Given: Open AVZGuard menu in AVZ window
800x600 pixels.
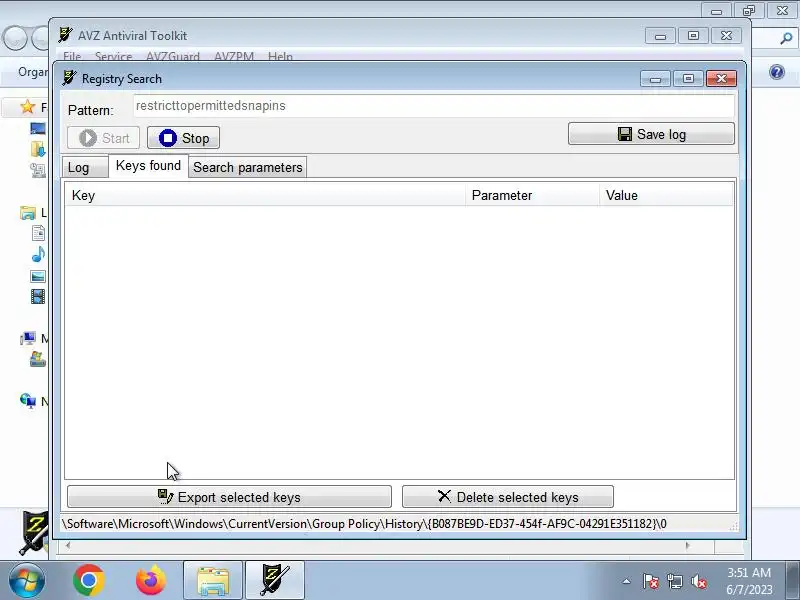Looking at the screenshot, I should click(x=172, y=56).
